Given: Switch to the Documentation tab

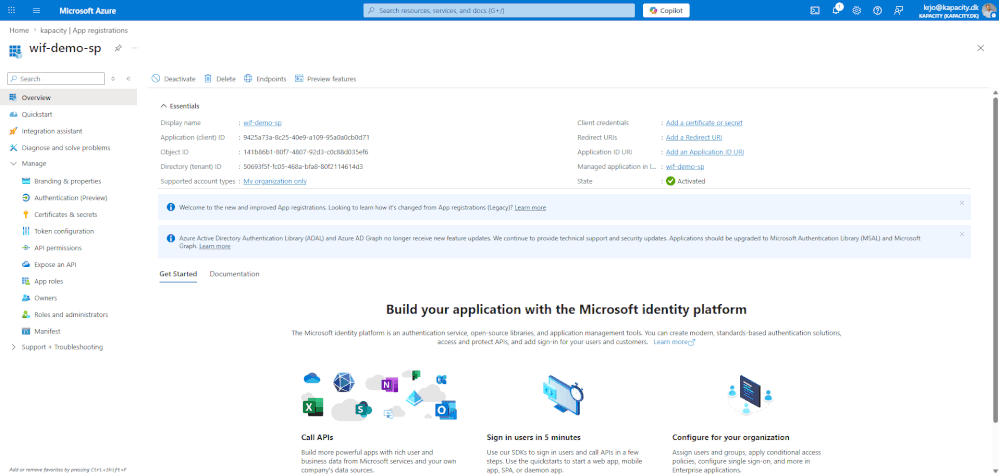Looking at the screenshot, I should click(234, 274).
